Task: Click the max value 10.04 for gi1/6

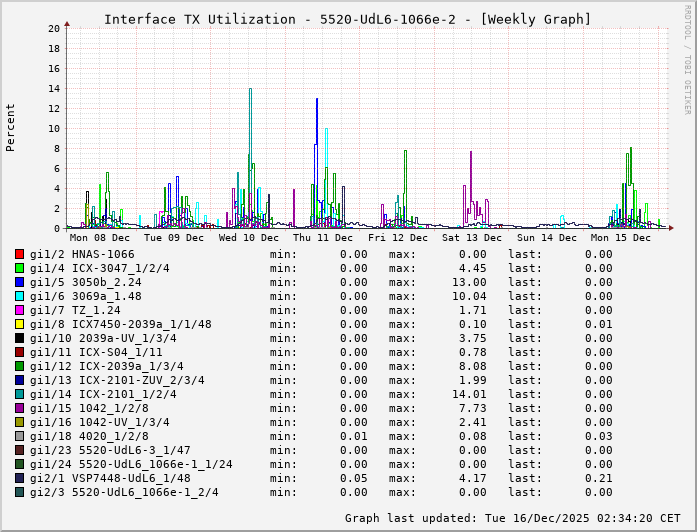Action: [x=469, y=296]
